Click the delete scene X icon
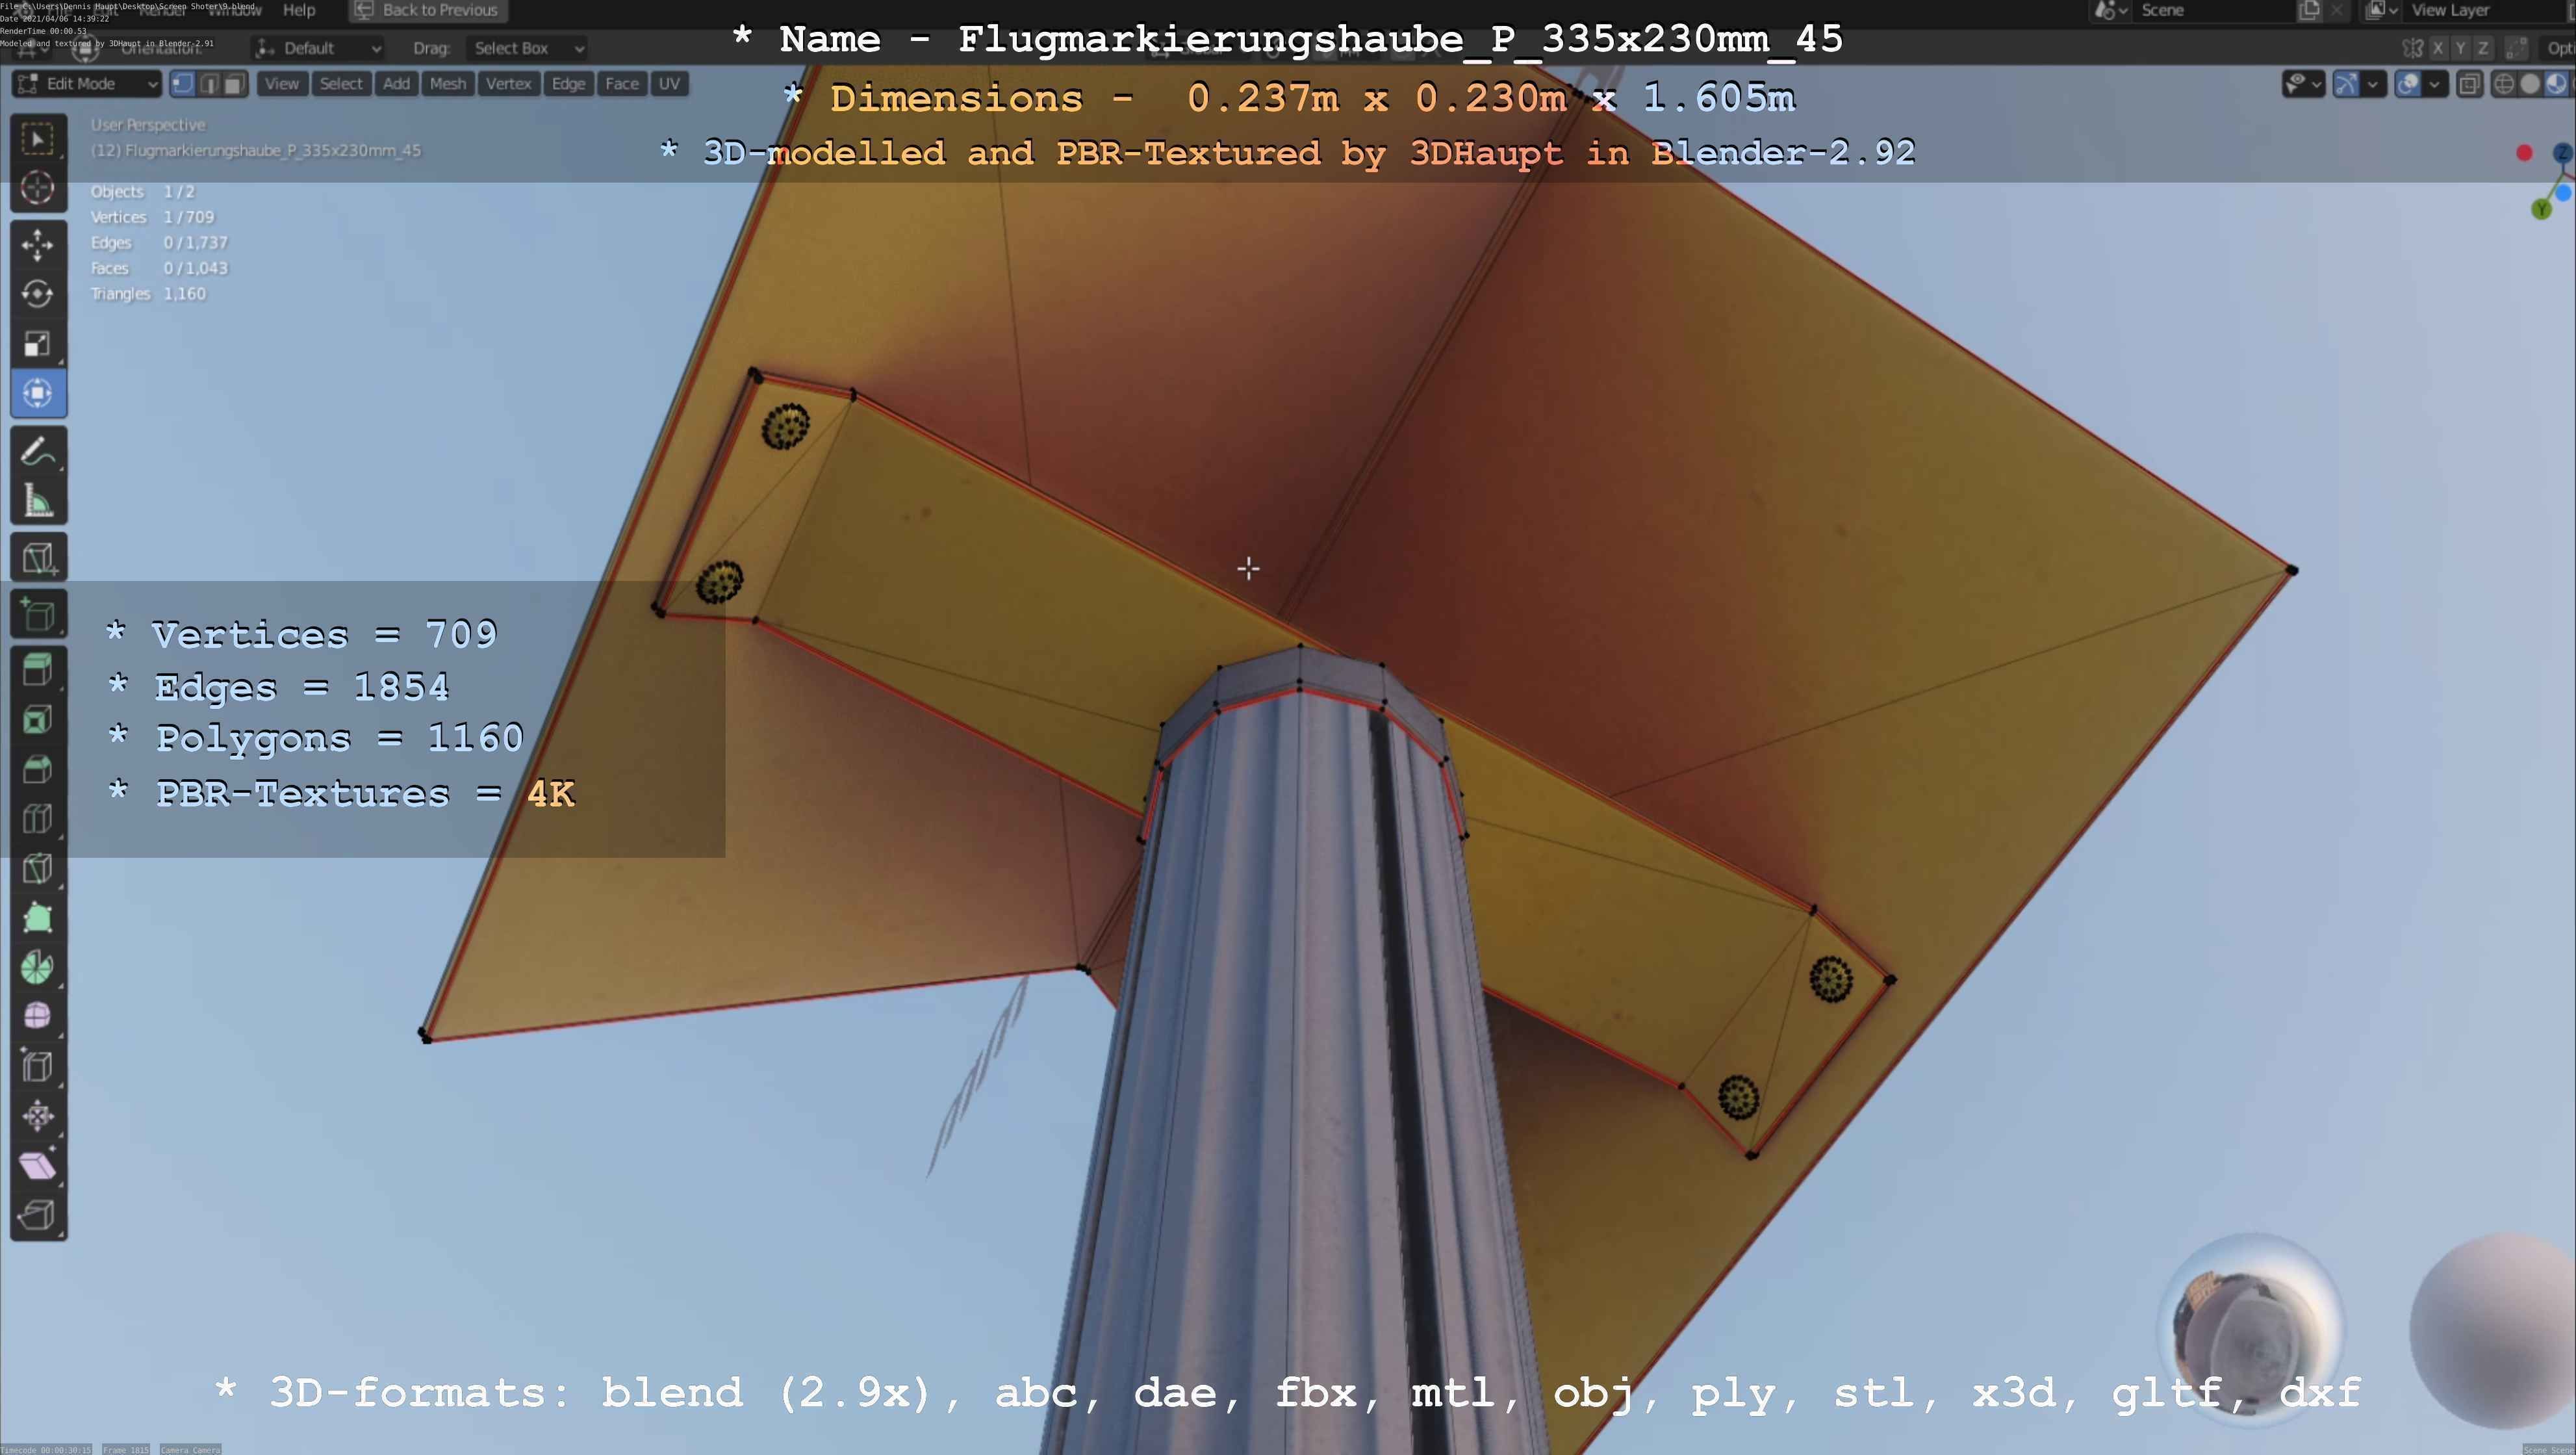The image size is (2576, 1455). 2336,10
